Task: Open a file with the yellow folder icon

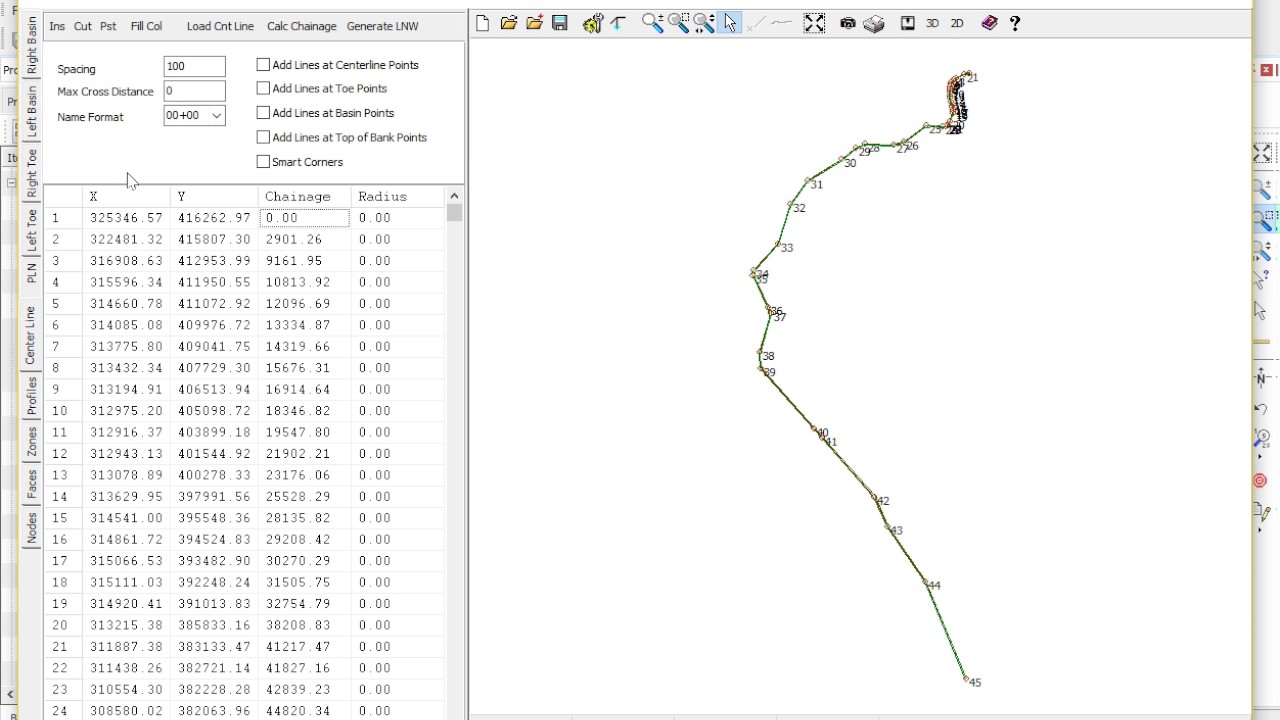Action: [x=509, y=23]
